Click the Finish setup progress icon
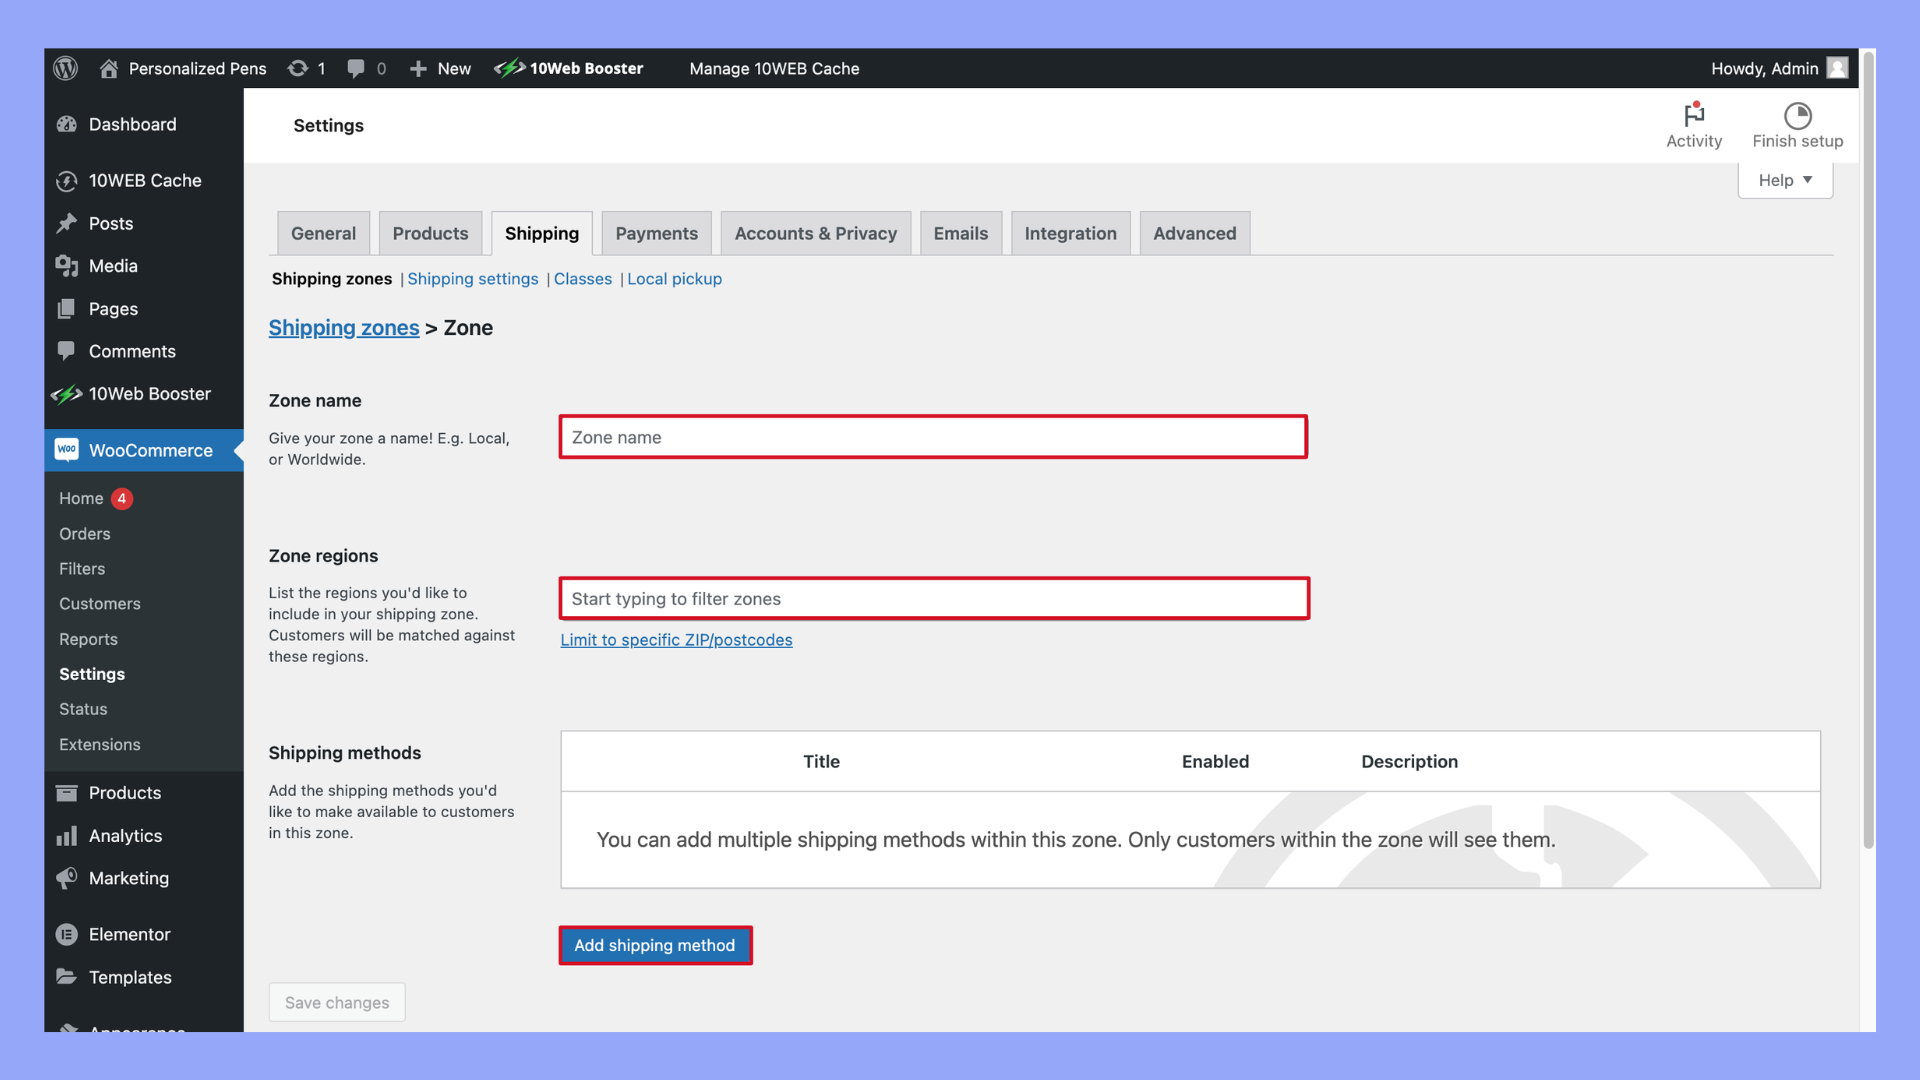Screen dimensions: 1920x1080 click(1797, 115)
